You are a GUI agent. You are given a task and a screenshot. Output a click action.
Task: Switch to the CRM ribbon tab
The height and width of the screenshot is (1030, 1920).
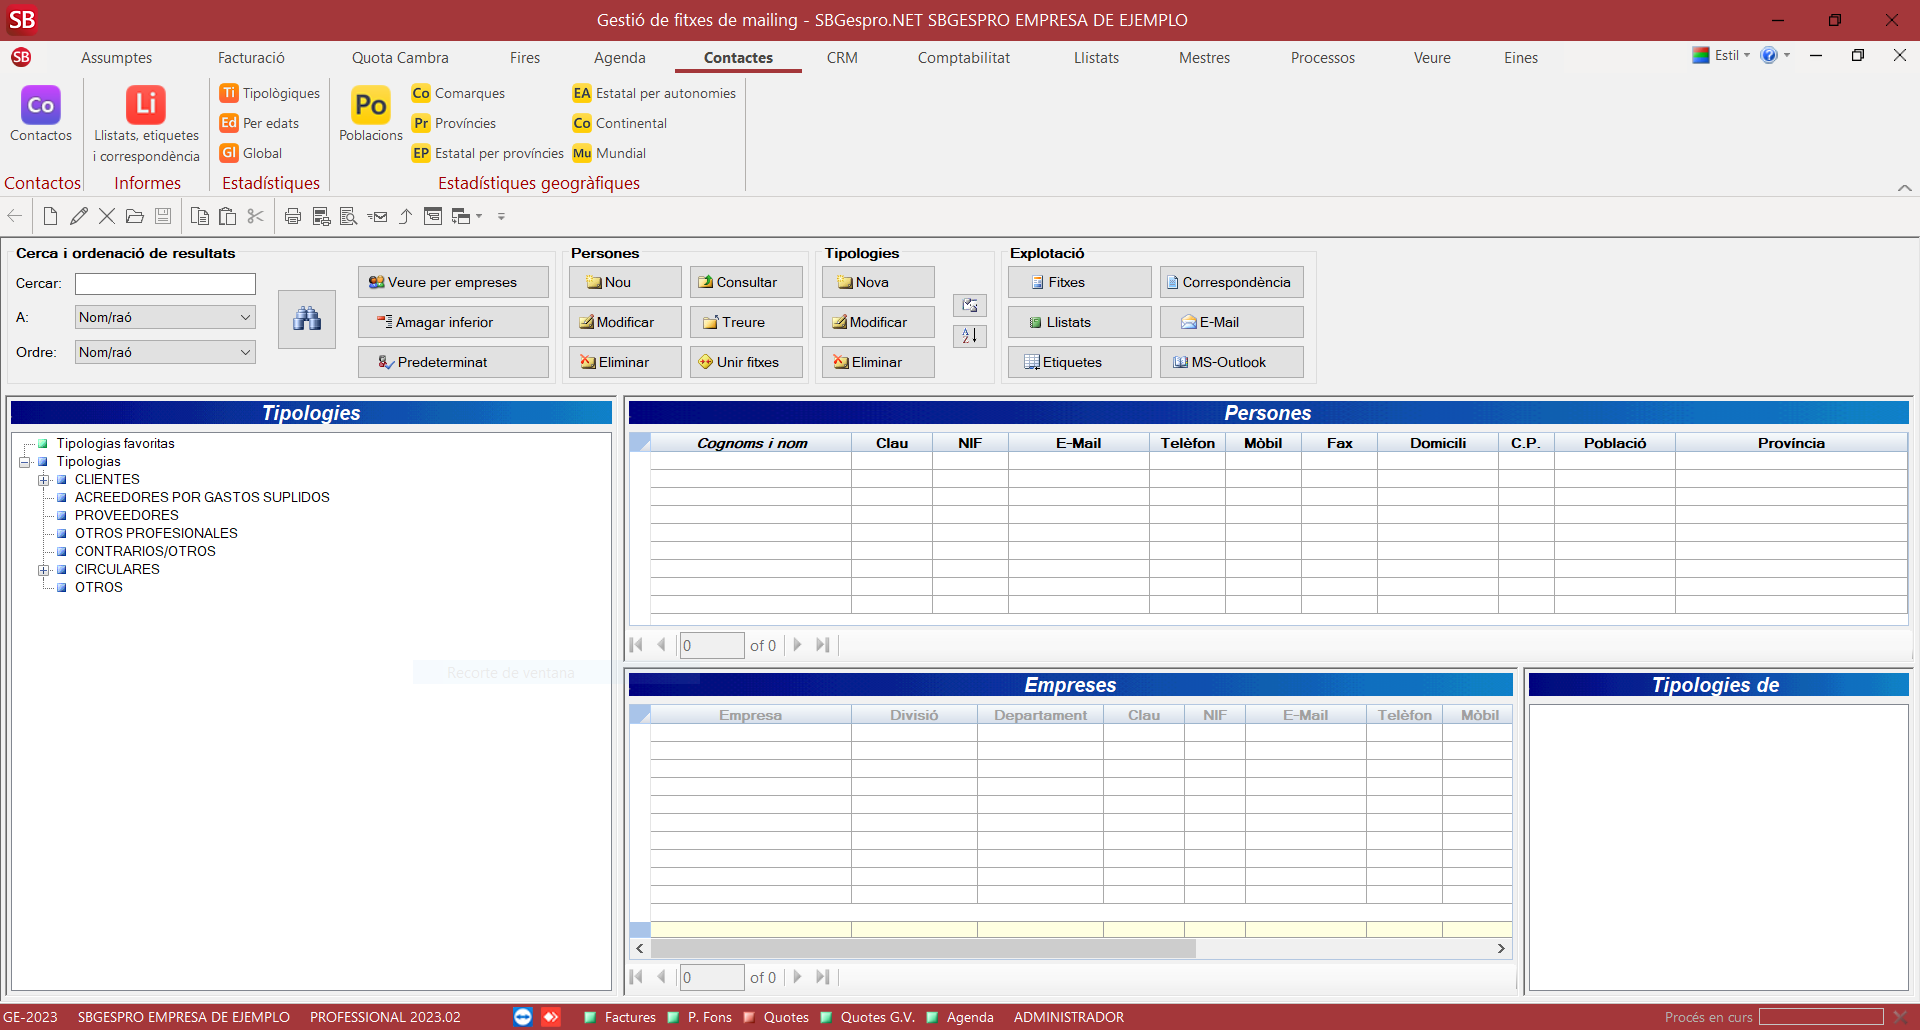(841, 58)
